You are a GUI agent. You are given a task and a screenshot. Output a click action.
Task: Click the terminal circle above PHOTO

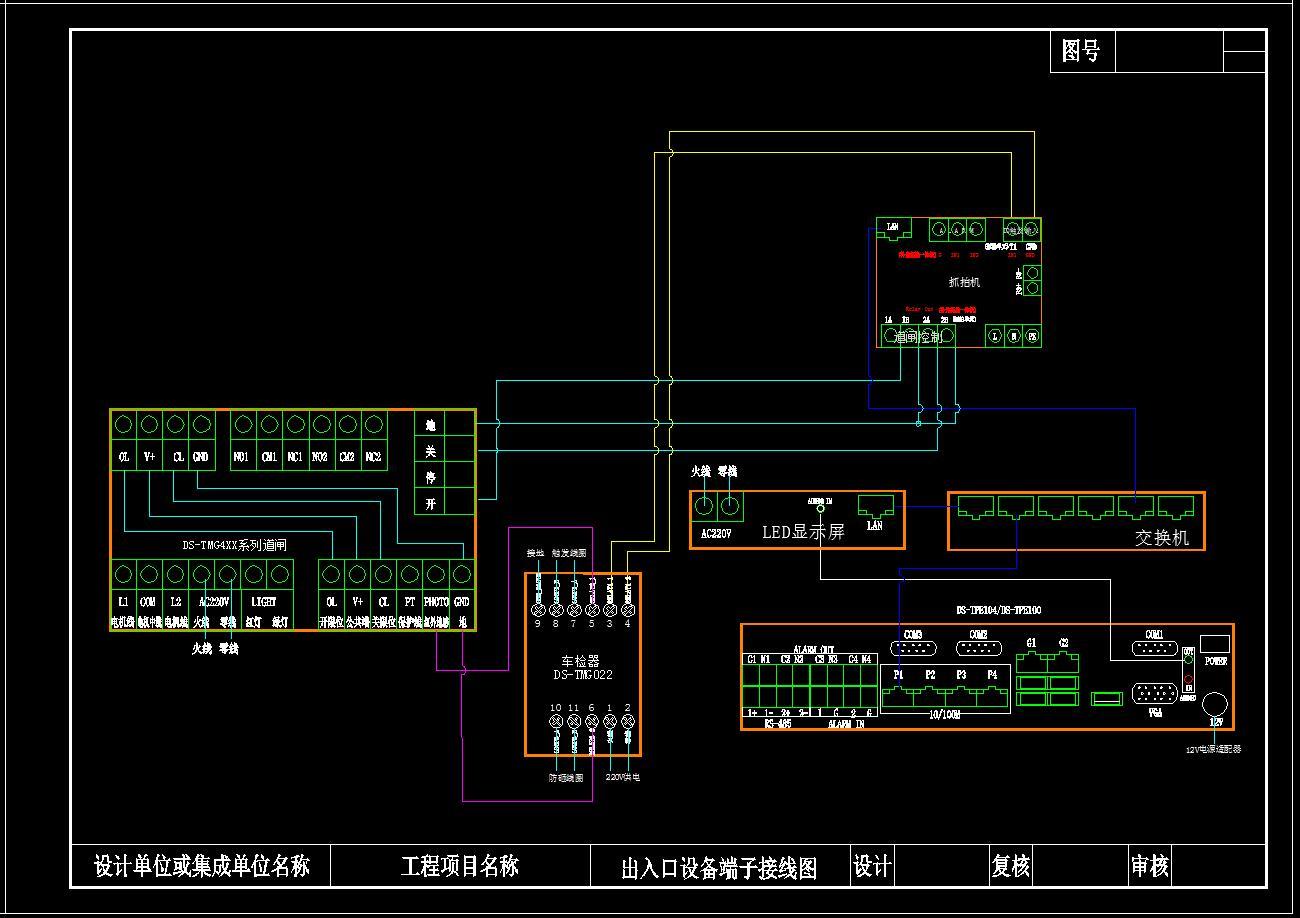click(x=435, y=575)
